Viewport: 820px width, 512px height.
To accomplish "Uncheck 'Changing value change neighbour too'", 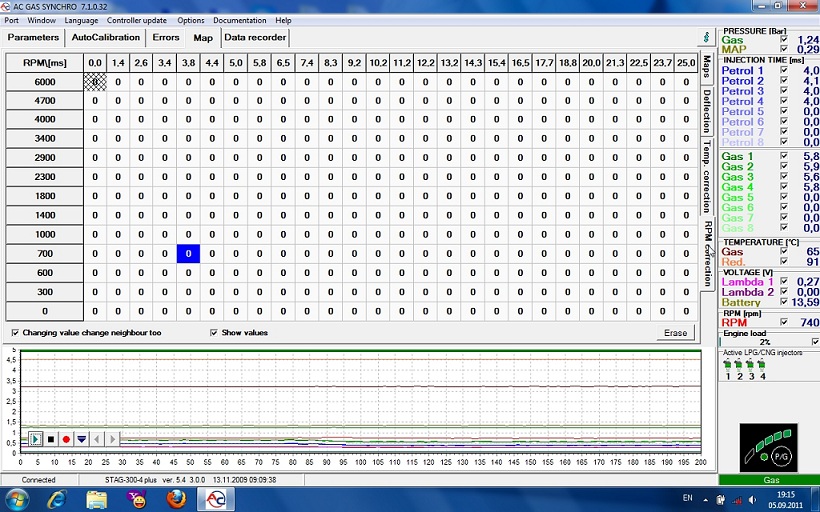I will coord(14,333).
